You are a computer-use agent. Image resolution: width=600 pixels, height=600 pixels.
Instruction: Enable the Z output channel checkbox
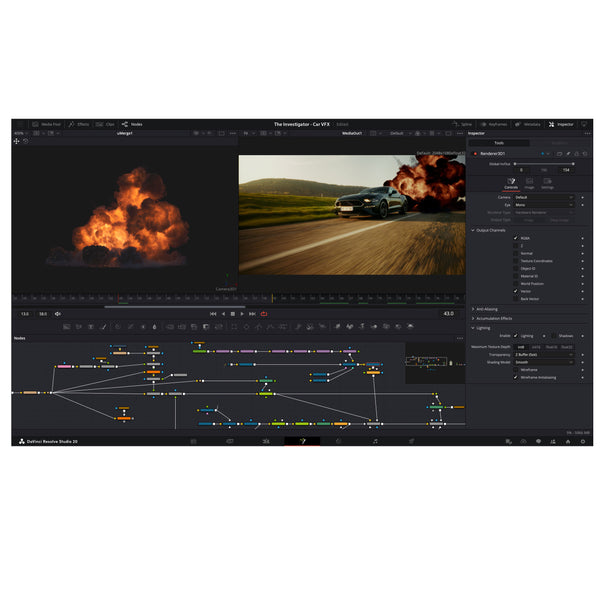tap(516, 246)
